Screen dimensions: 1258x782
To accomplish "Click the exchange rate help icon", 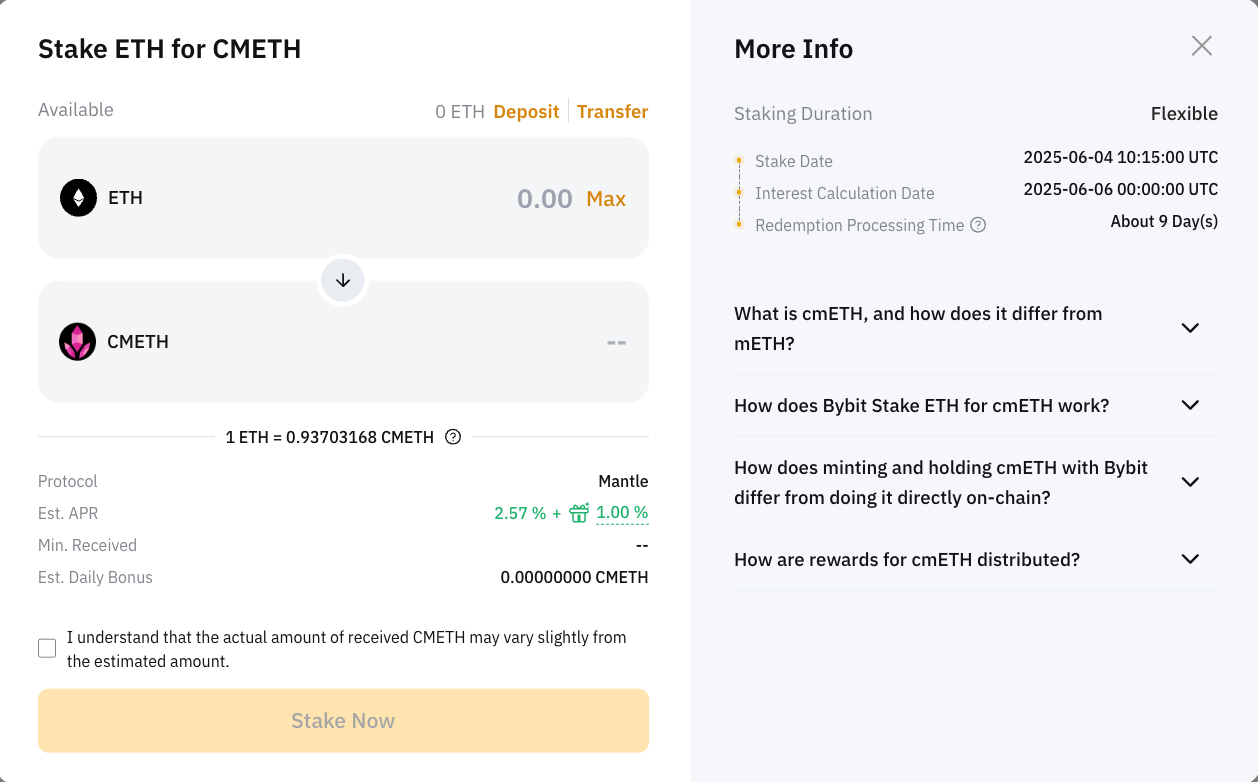I will (453, 437).
